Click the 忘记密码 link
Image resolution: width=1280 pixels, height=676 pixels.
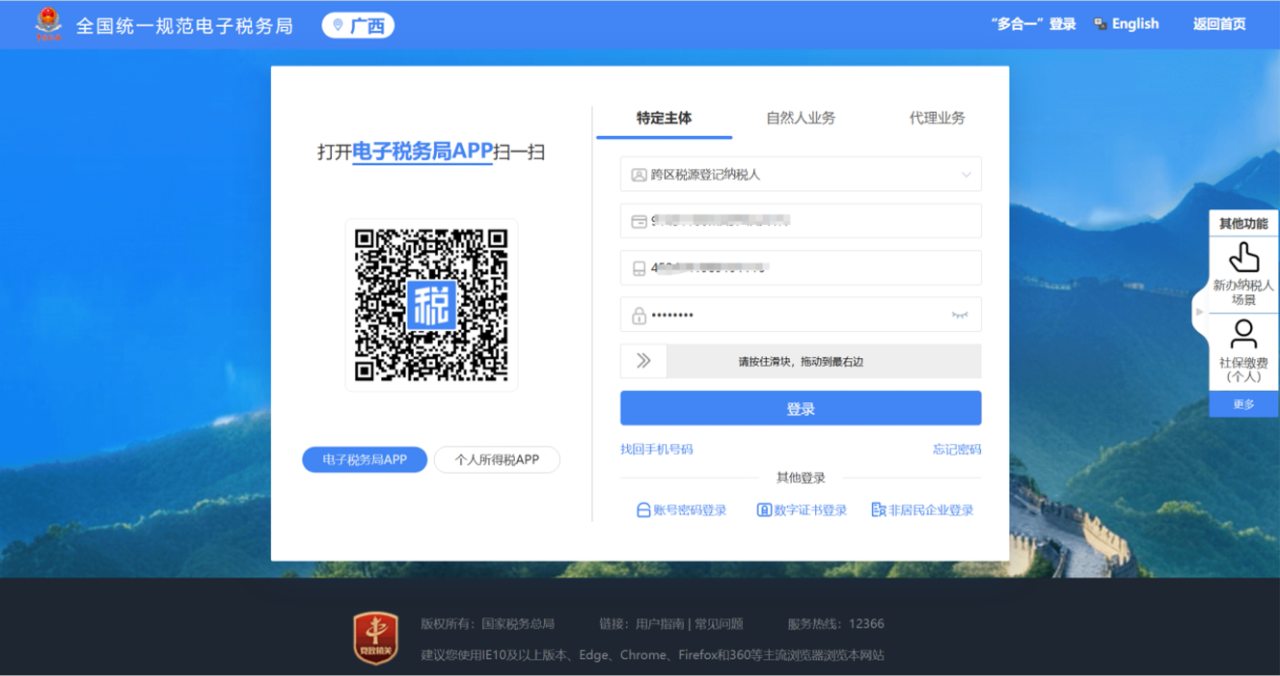tap(956, 449)
